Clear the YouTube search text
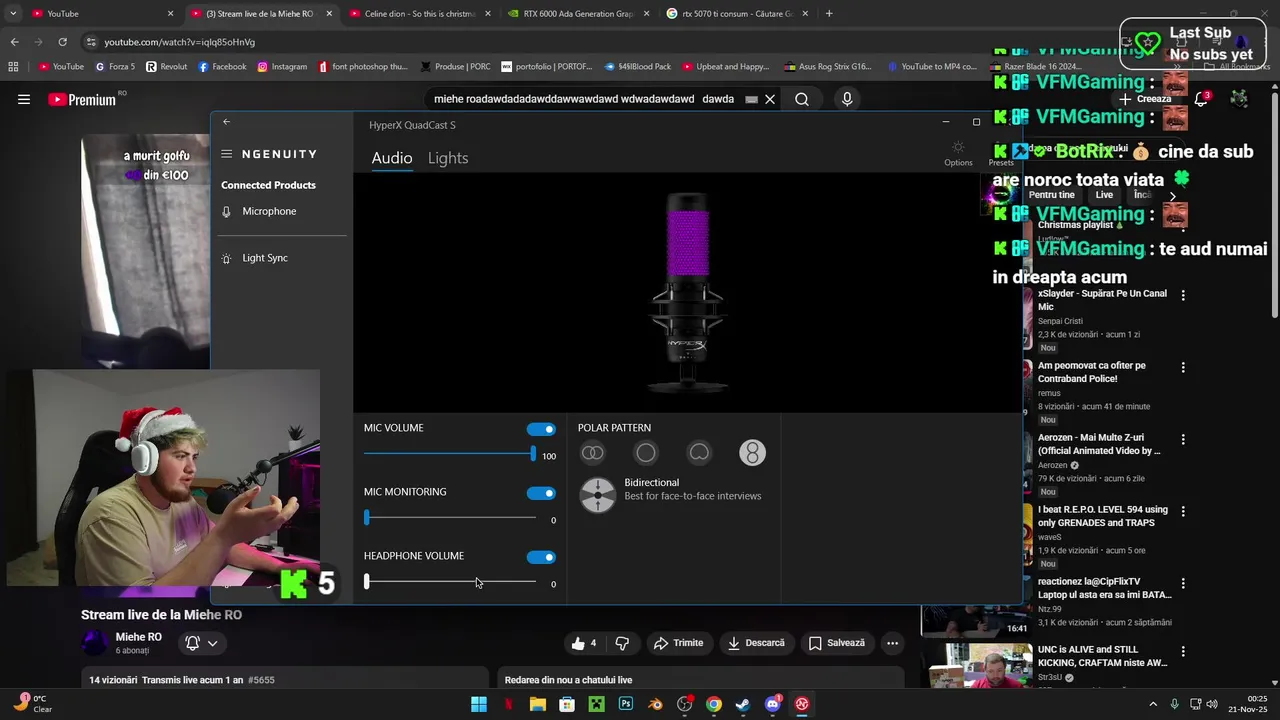Viewport: 1280px width, 720px height. click(770, 99)
